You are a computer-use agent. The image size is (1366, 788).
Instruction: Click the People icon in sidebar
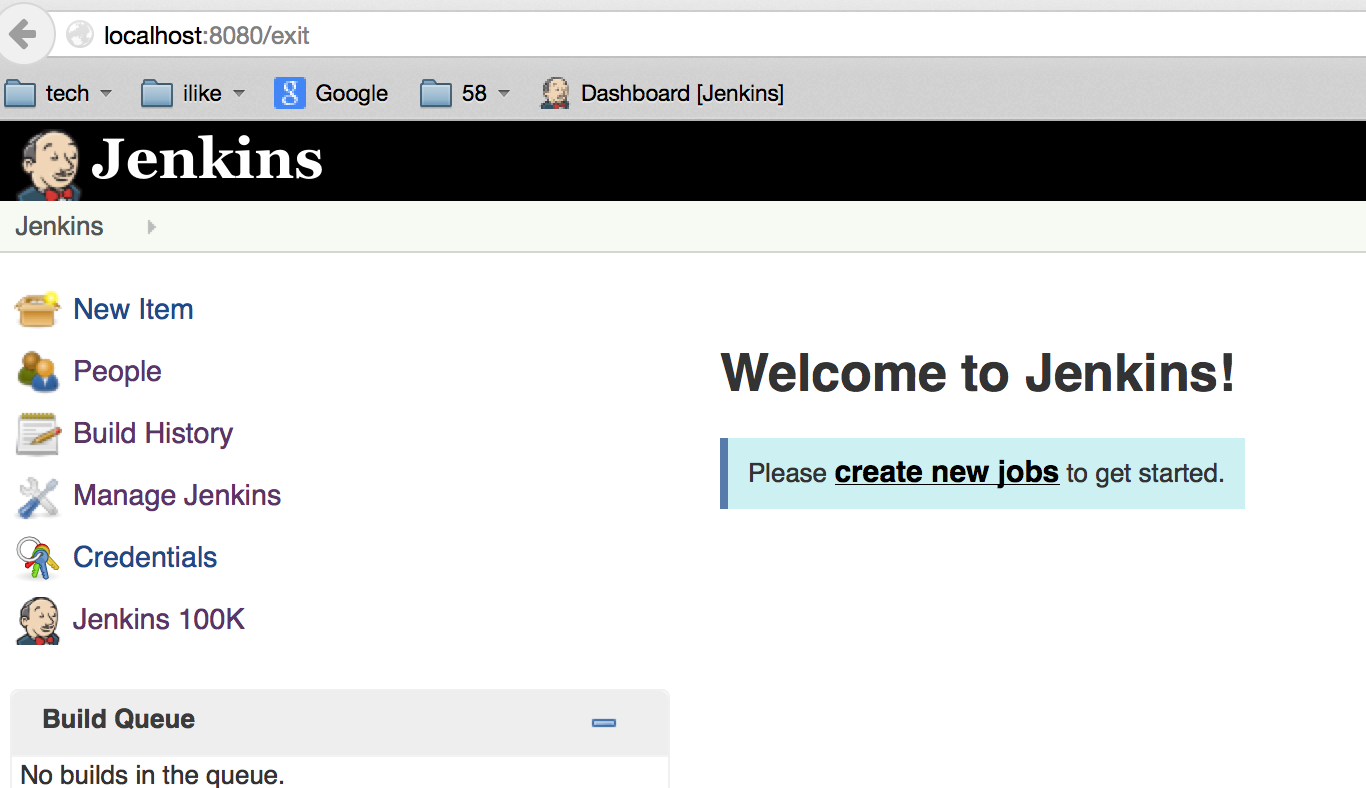click(38, 371)
